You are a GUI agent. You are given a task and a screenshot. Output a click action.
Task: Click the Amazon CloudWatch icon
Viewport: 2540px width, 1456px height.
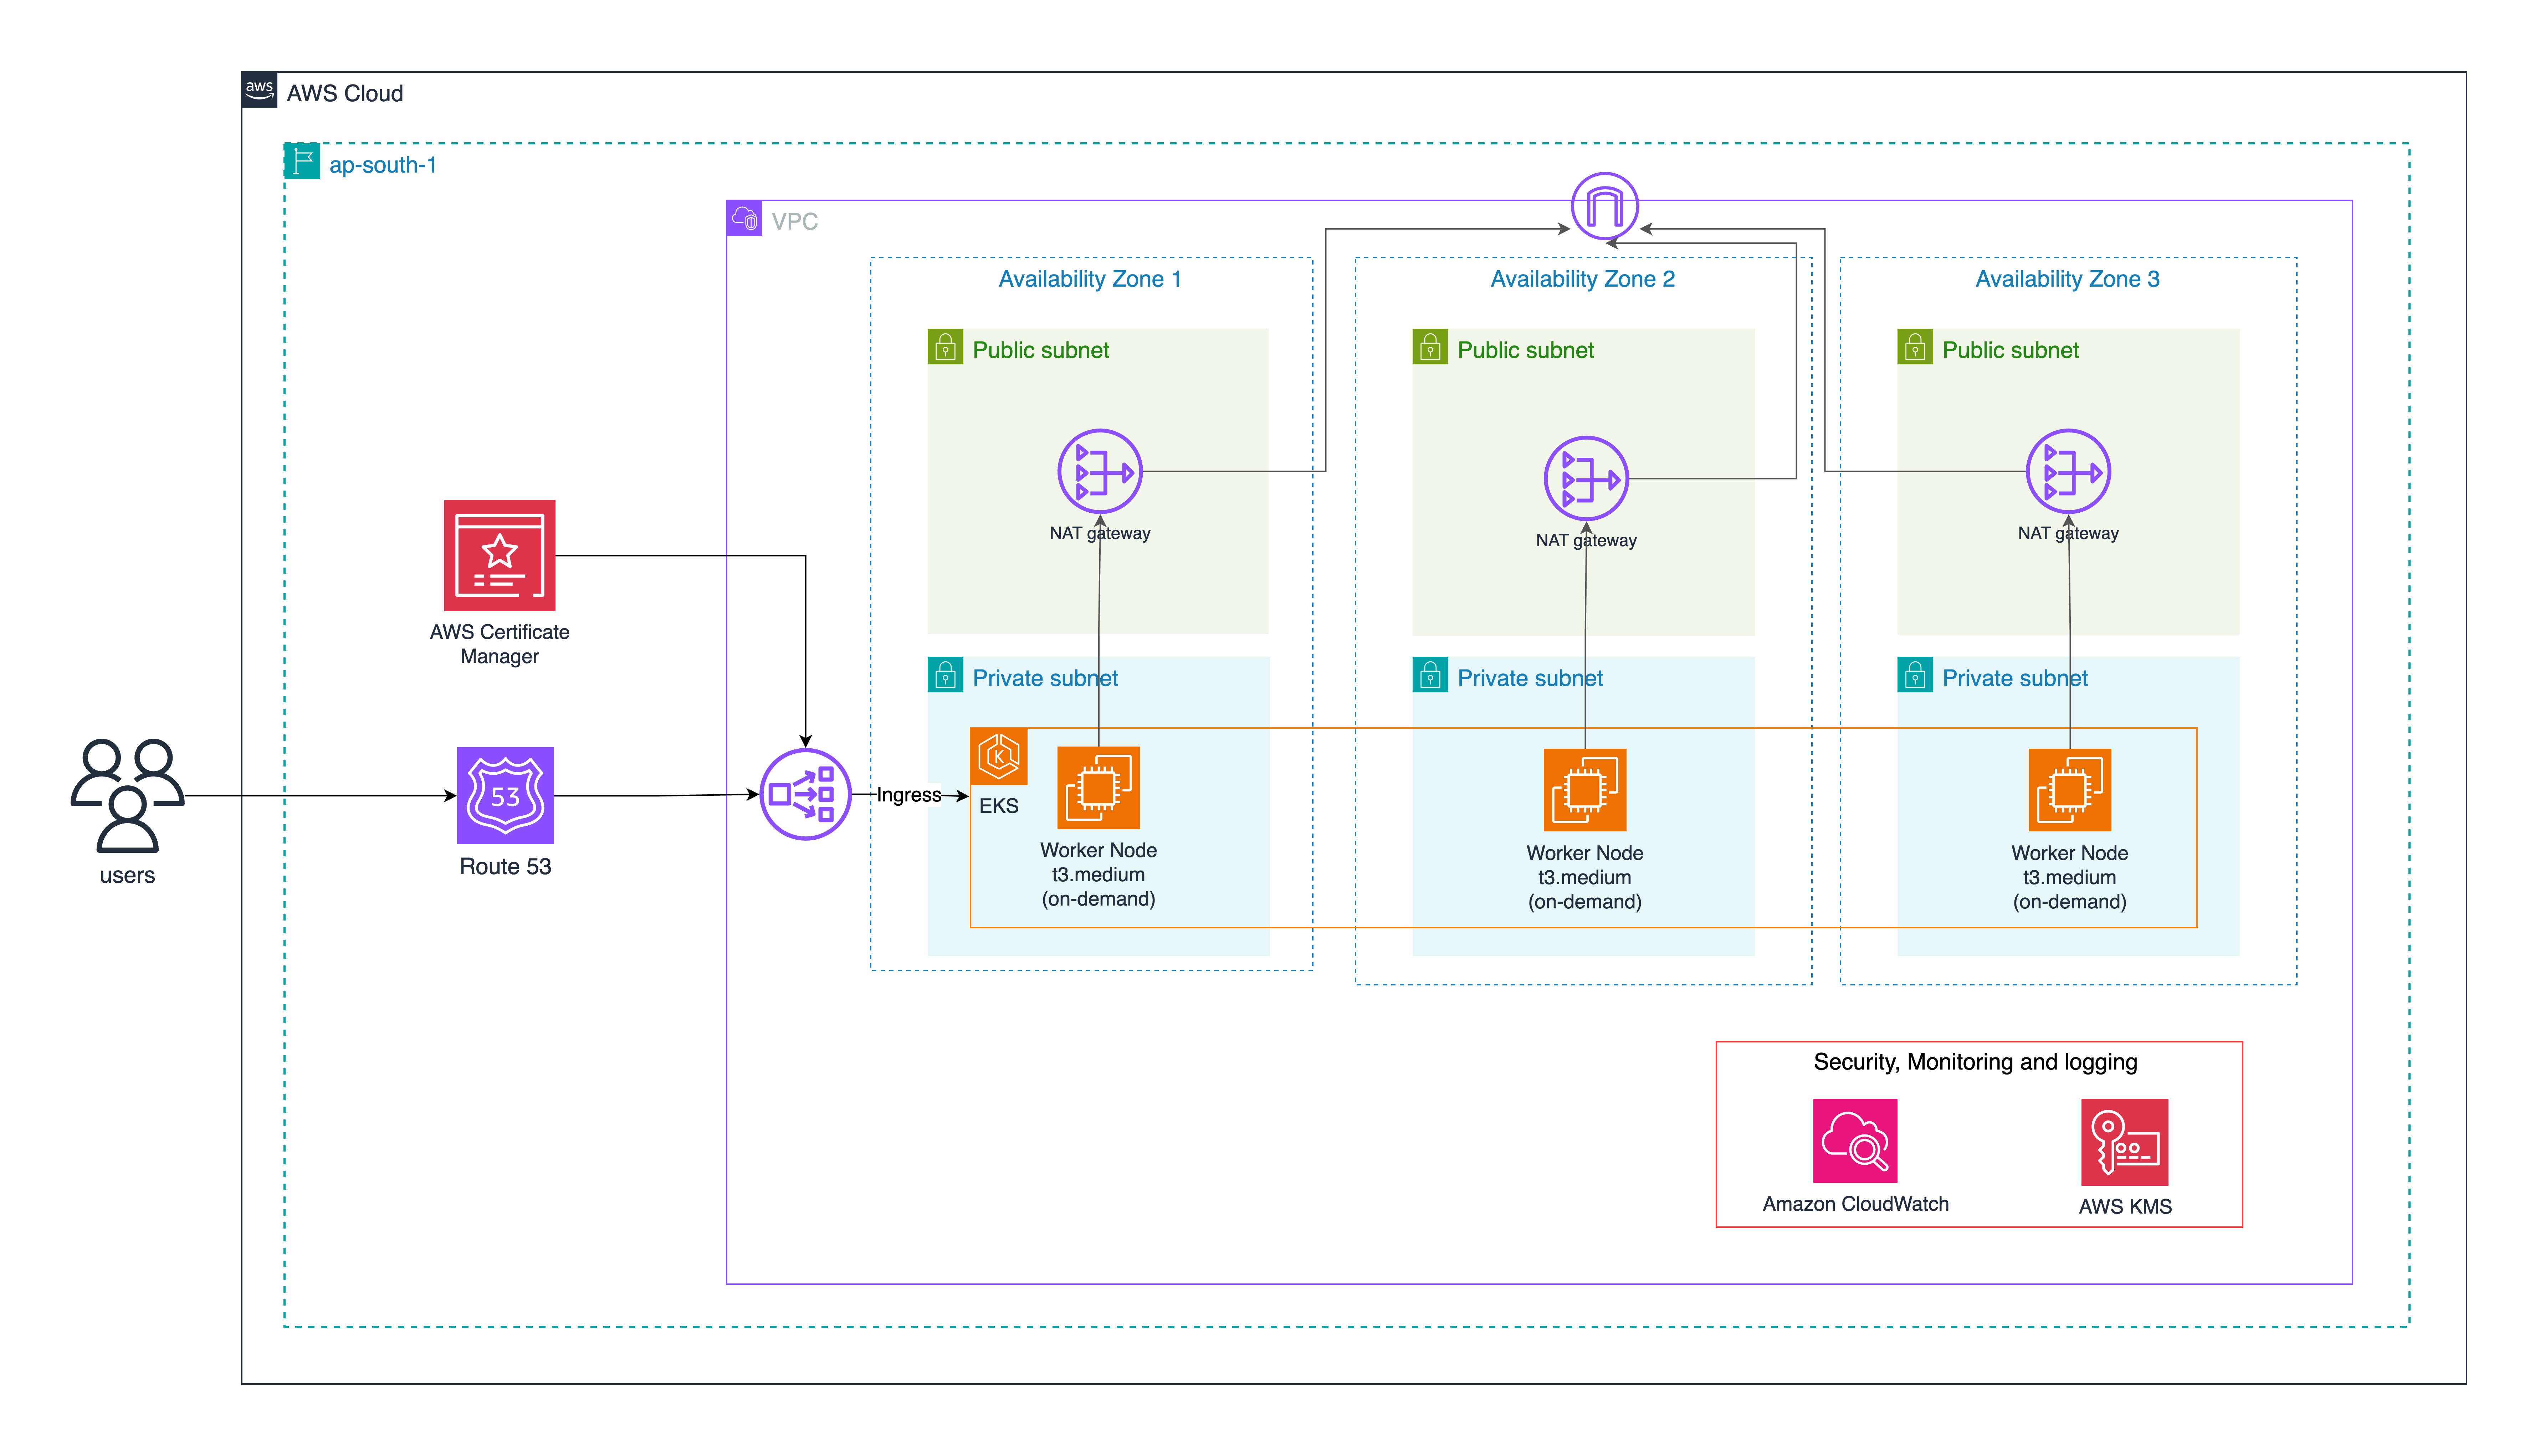click(x=1855, y=1141)
